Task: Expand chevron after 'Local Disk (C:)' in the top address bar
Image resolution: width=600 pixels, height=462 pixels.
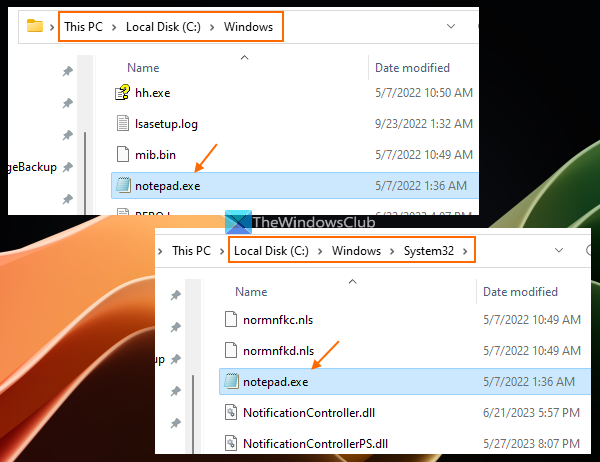Action: tap(212, 27)
